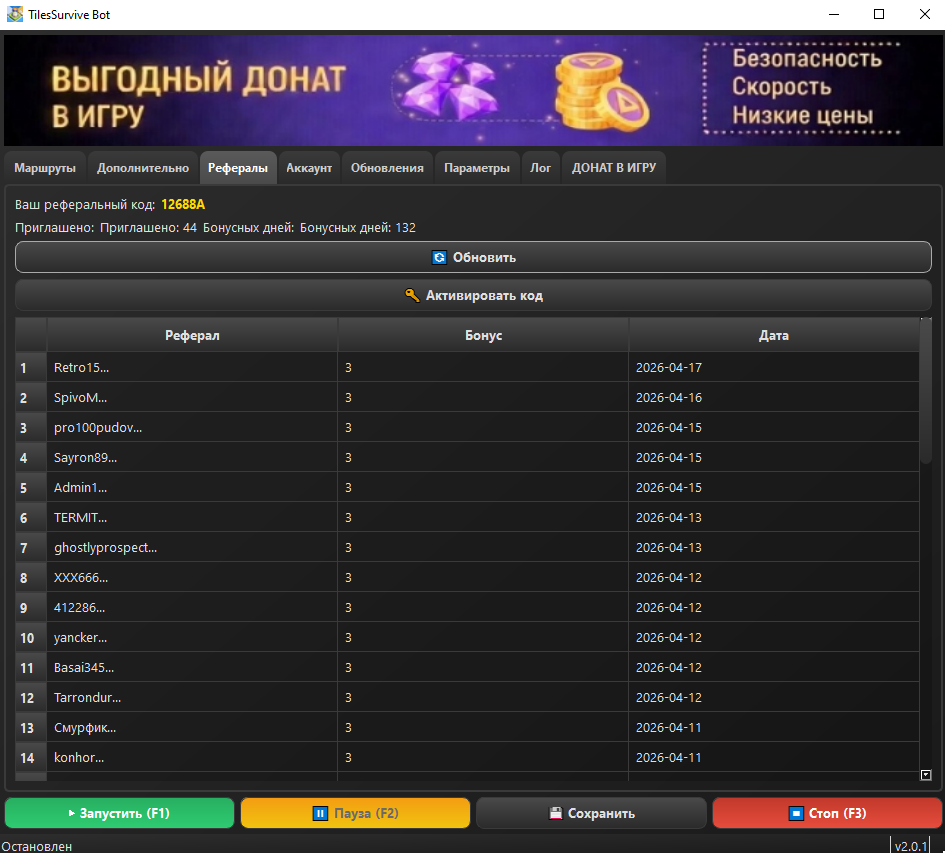The height and width of the screenshot is (853, 945).
Task: Open the Аккаунт tab
Action: click(309, 168)
